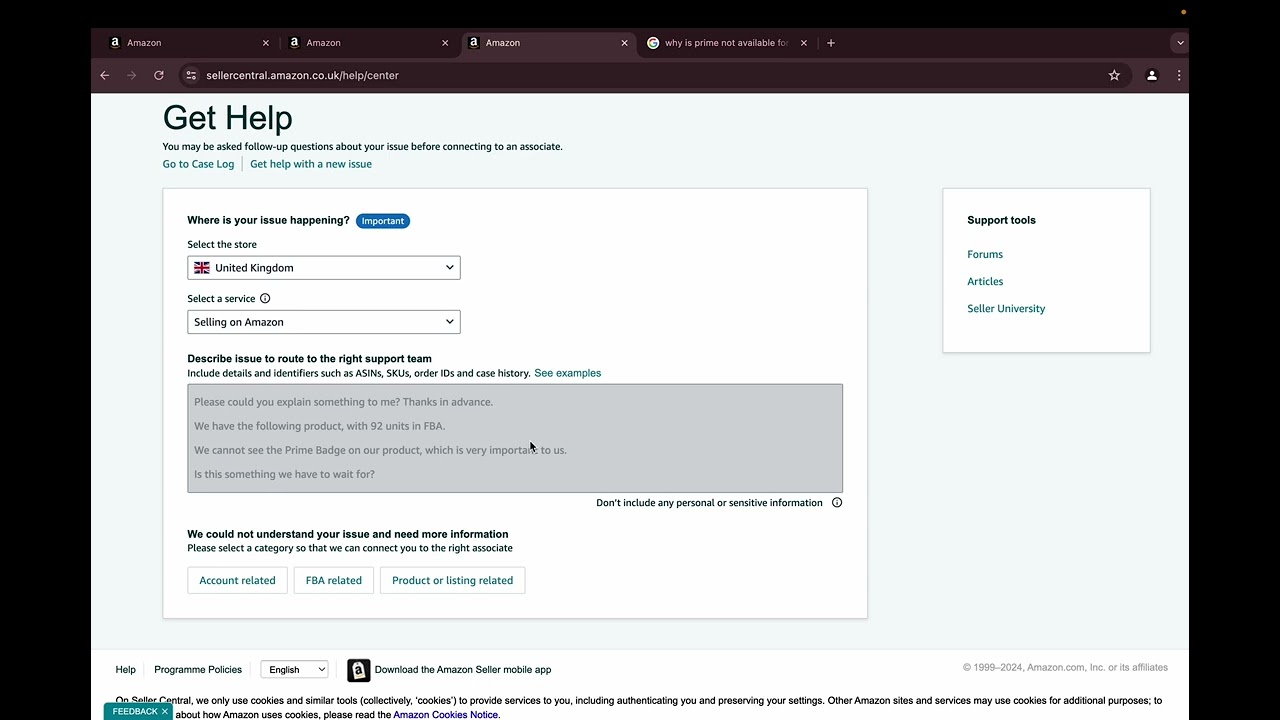This screenshot has width=1280, height=720.
Task: Select the 'FBA related' category button
Action: 334,580
